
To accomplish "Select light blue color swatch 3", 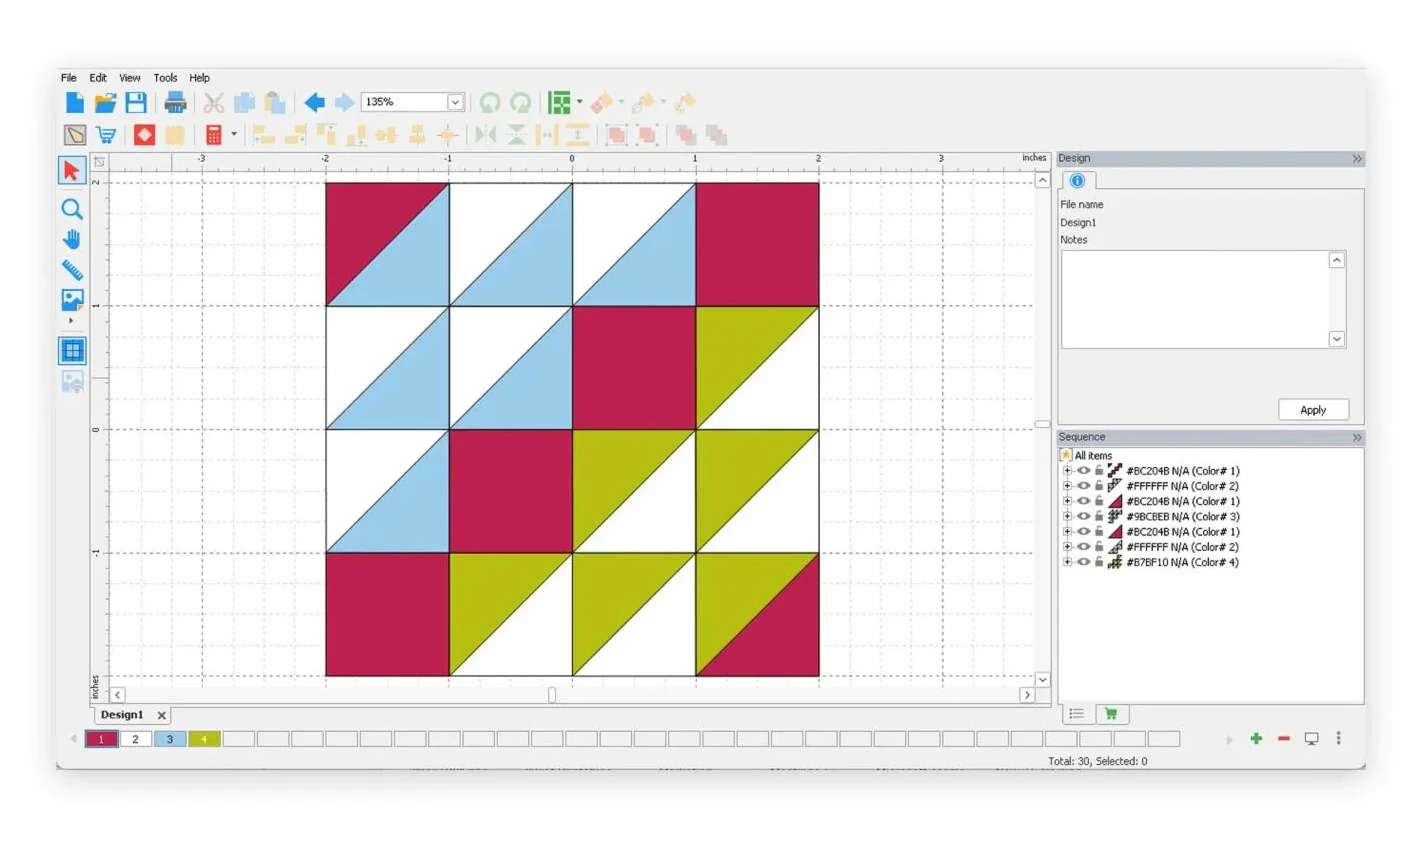I will [170, 740].
